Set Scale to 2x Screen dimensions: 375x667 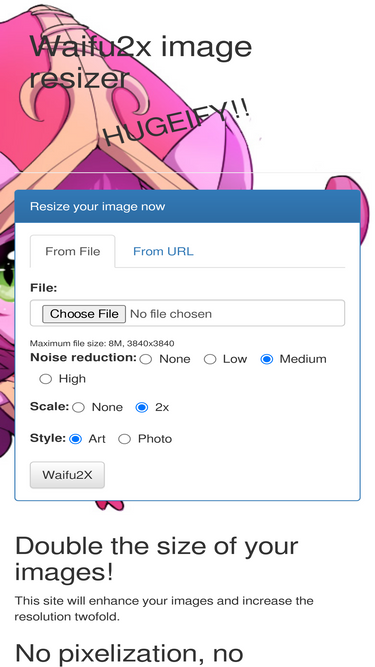coord(142,408)
